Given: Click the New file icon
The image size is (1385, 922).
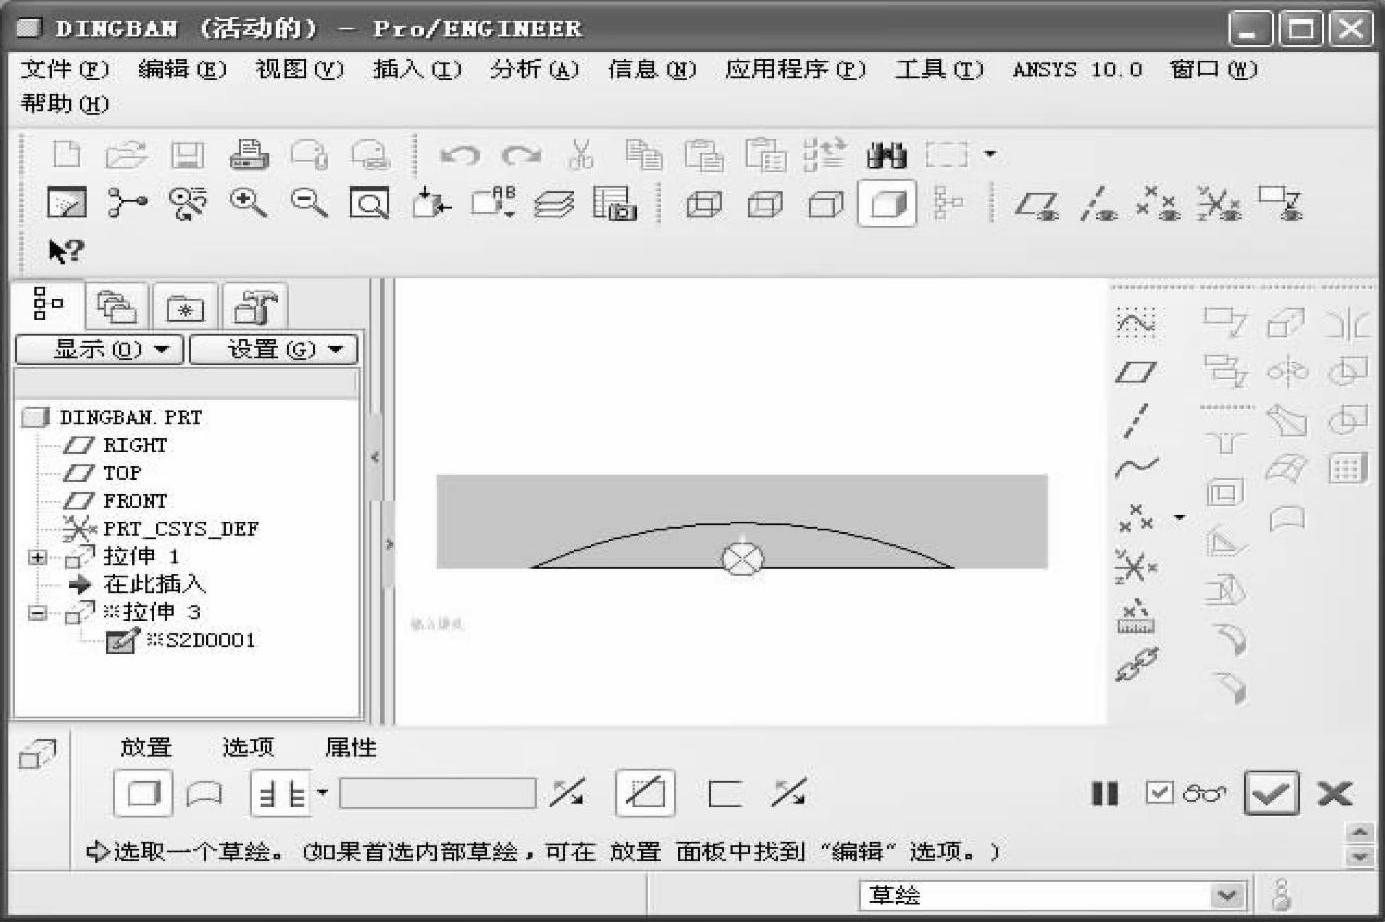Looking at the screenshot, I should click(67, 155).
